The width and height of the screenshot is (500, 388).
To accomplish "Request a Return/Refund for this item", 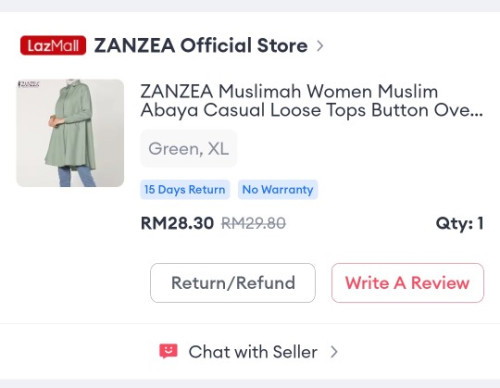I will click(x=233, y=283).
